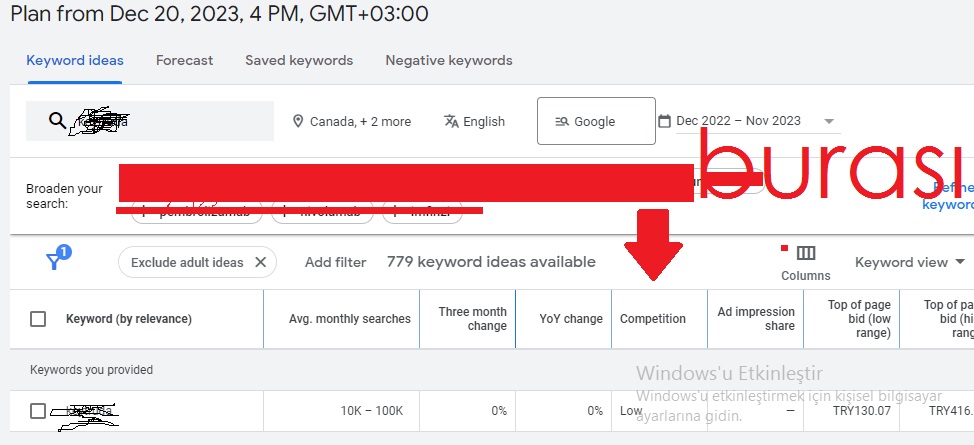
Task: Select the Google search network box
Action: click(596, 121)
